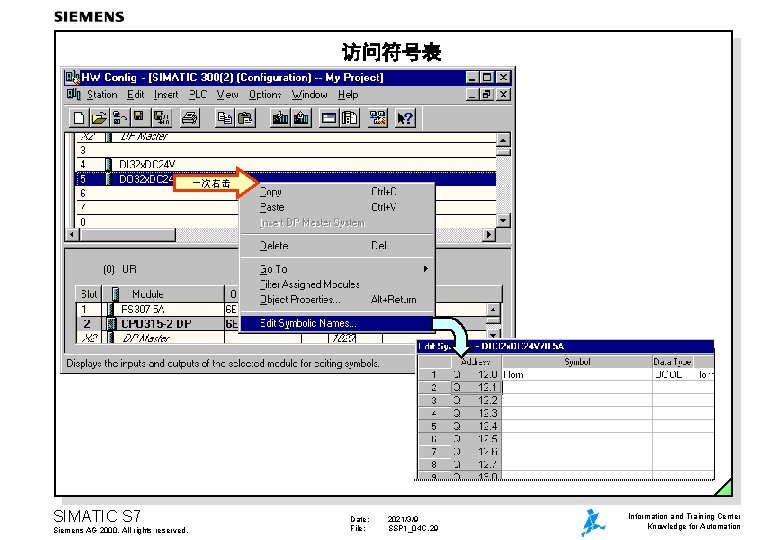
Task: Choose Paste from the context menu
Action: (x=337, y=207)
